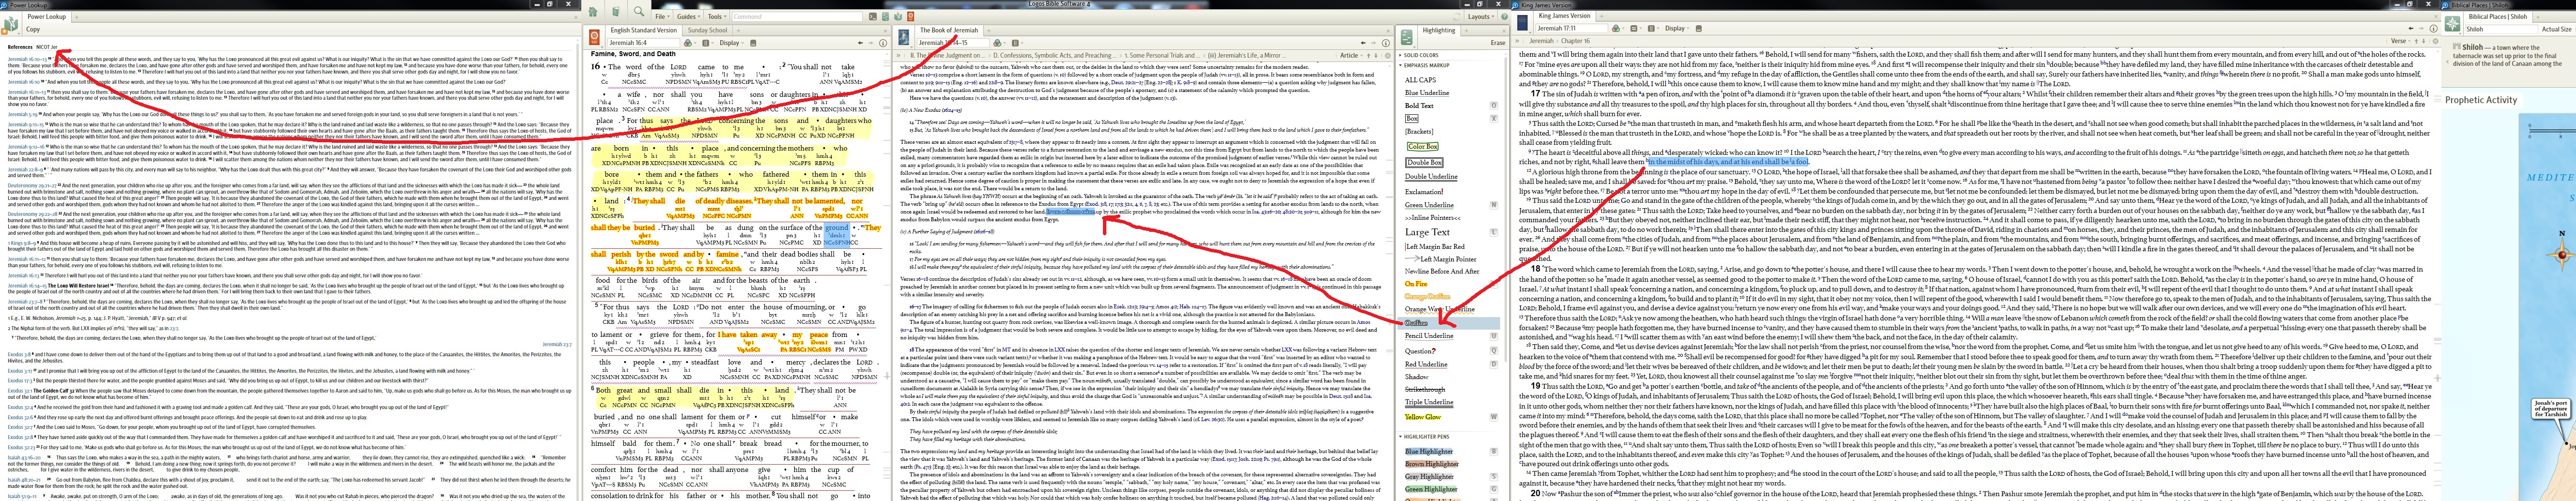The width and height of the screenshot is (2576, 501).
Task: Close the Highlighting panel
Action: (x=1504, y=31)
